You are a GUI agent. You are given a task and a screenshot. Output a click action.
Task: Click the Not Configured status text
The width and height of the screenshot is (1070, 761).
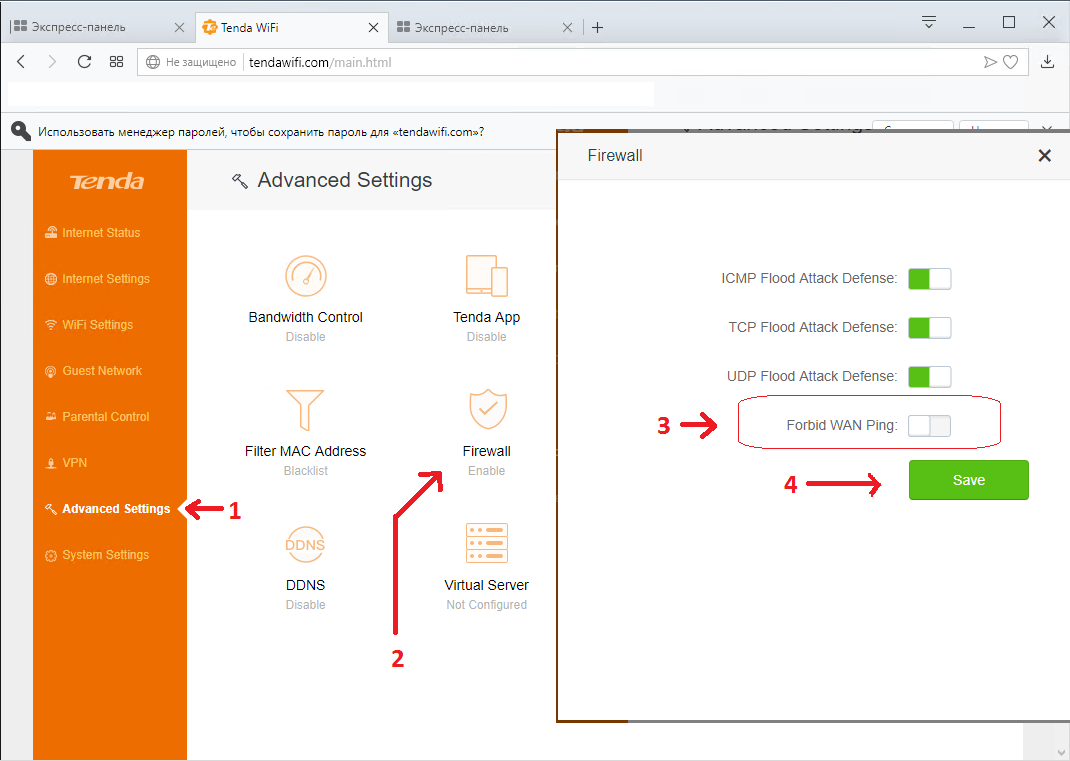(x=487, y=605)
